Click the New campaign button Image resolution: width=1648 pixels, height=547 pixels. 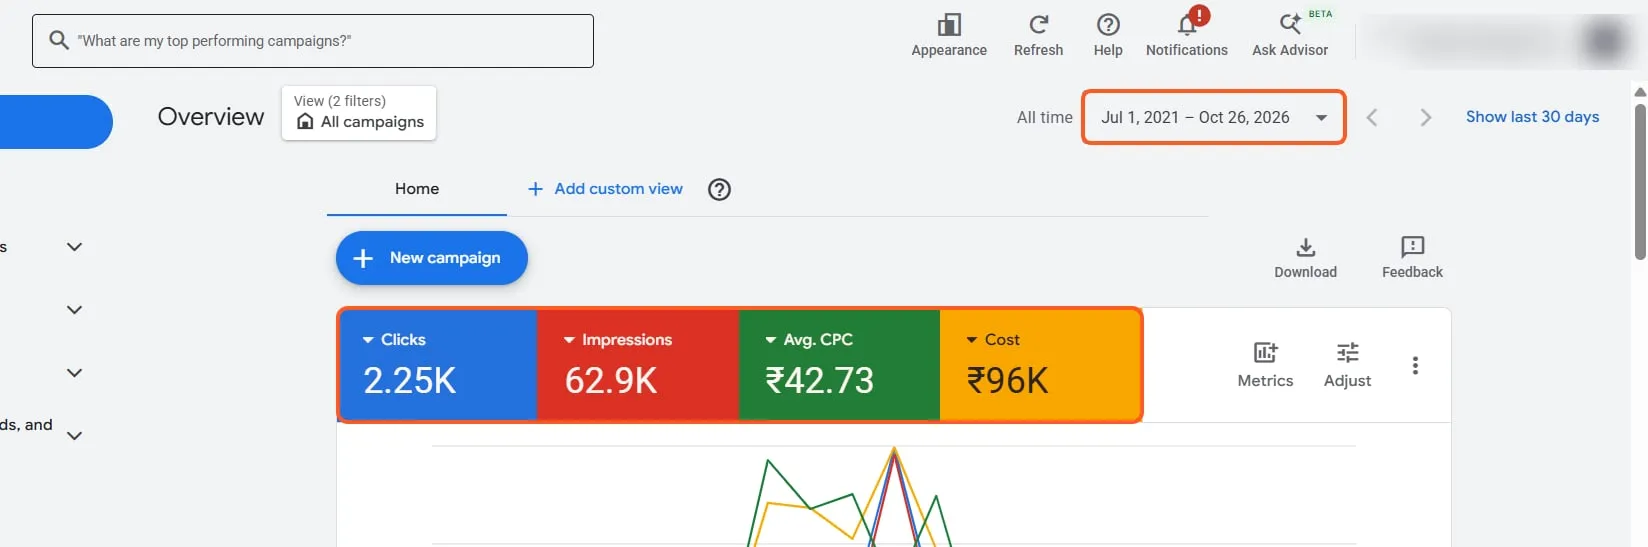click(x=432, y=258)
